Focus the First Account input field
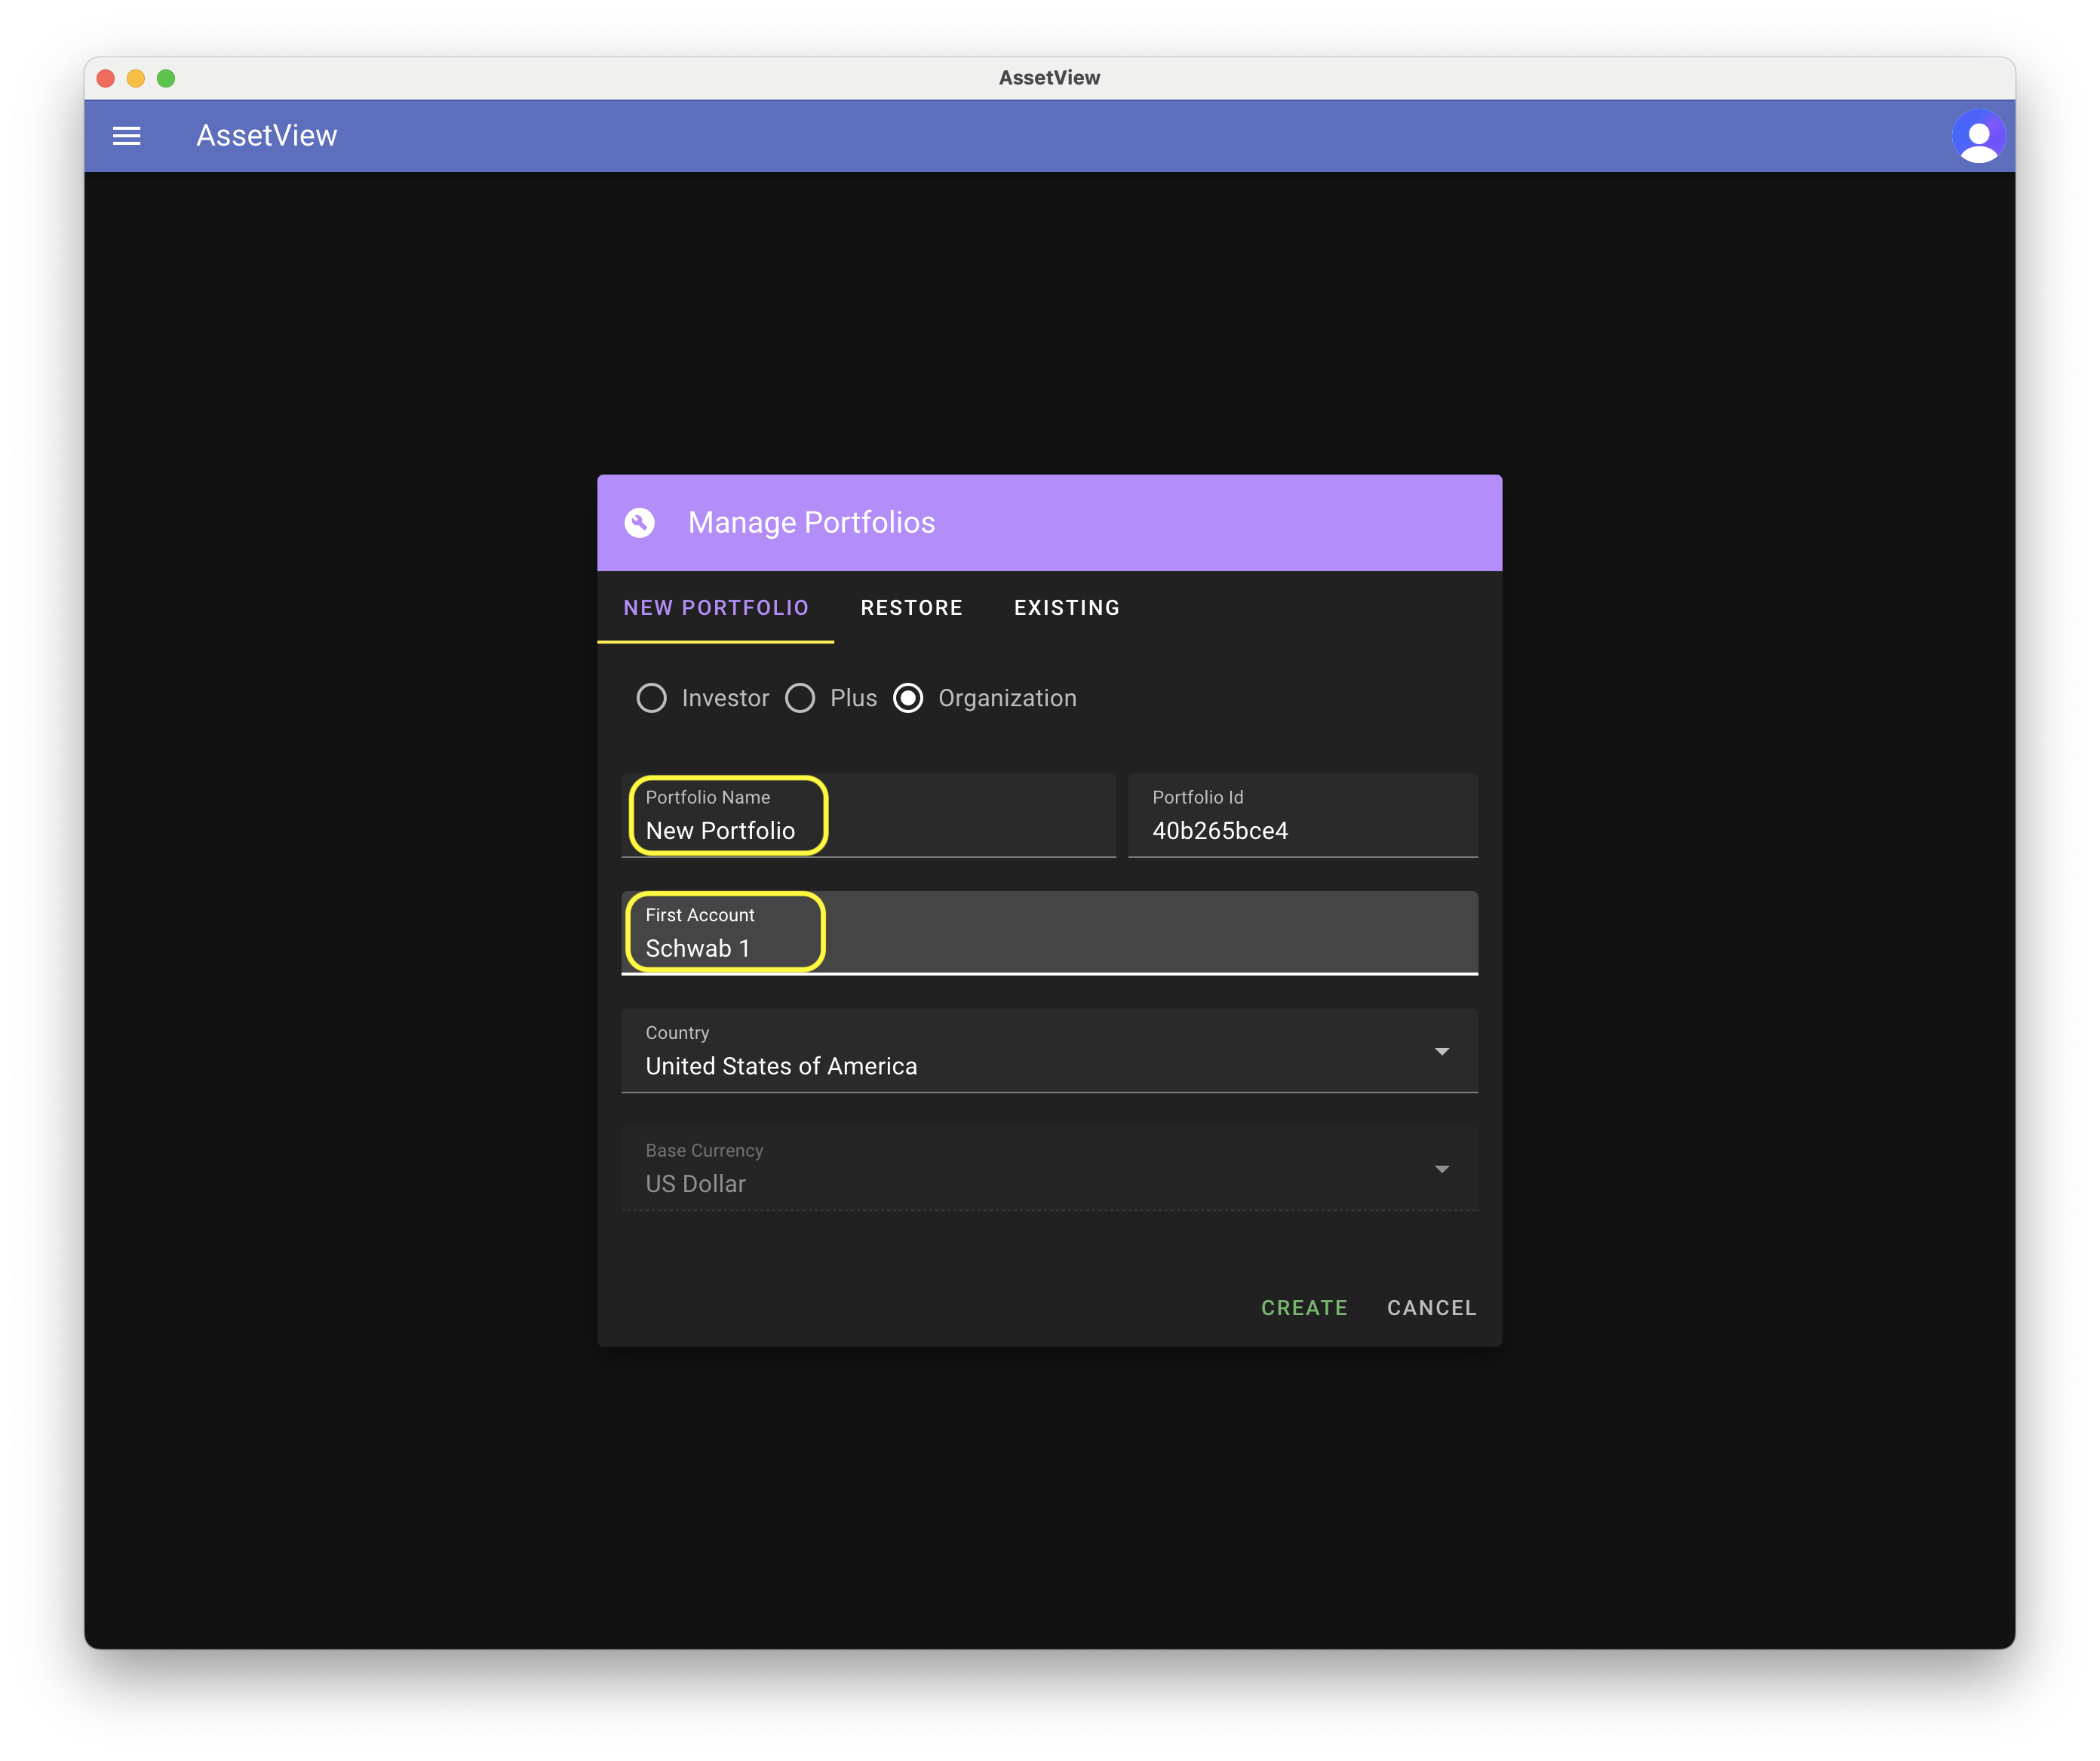This screenshot has height=1761, width=2100. [1050, 933]
